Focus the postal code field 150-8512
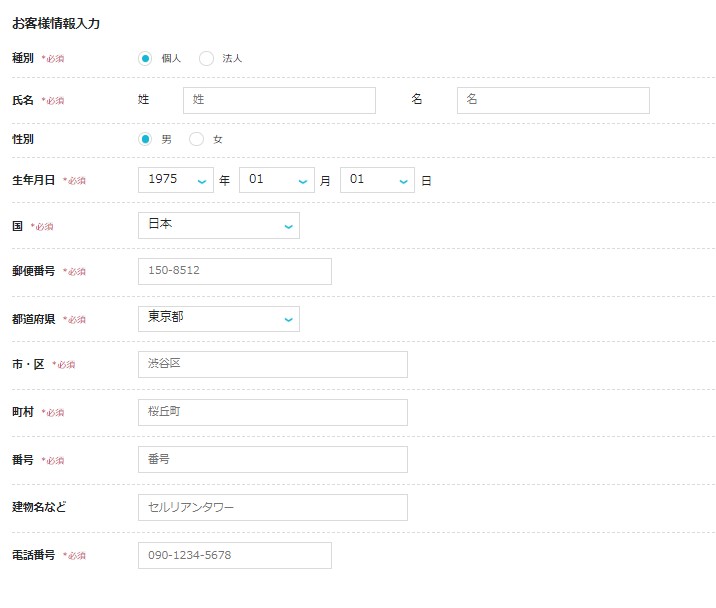The image size is (716, 608). [235, 271]
